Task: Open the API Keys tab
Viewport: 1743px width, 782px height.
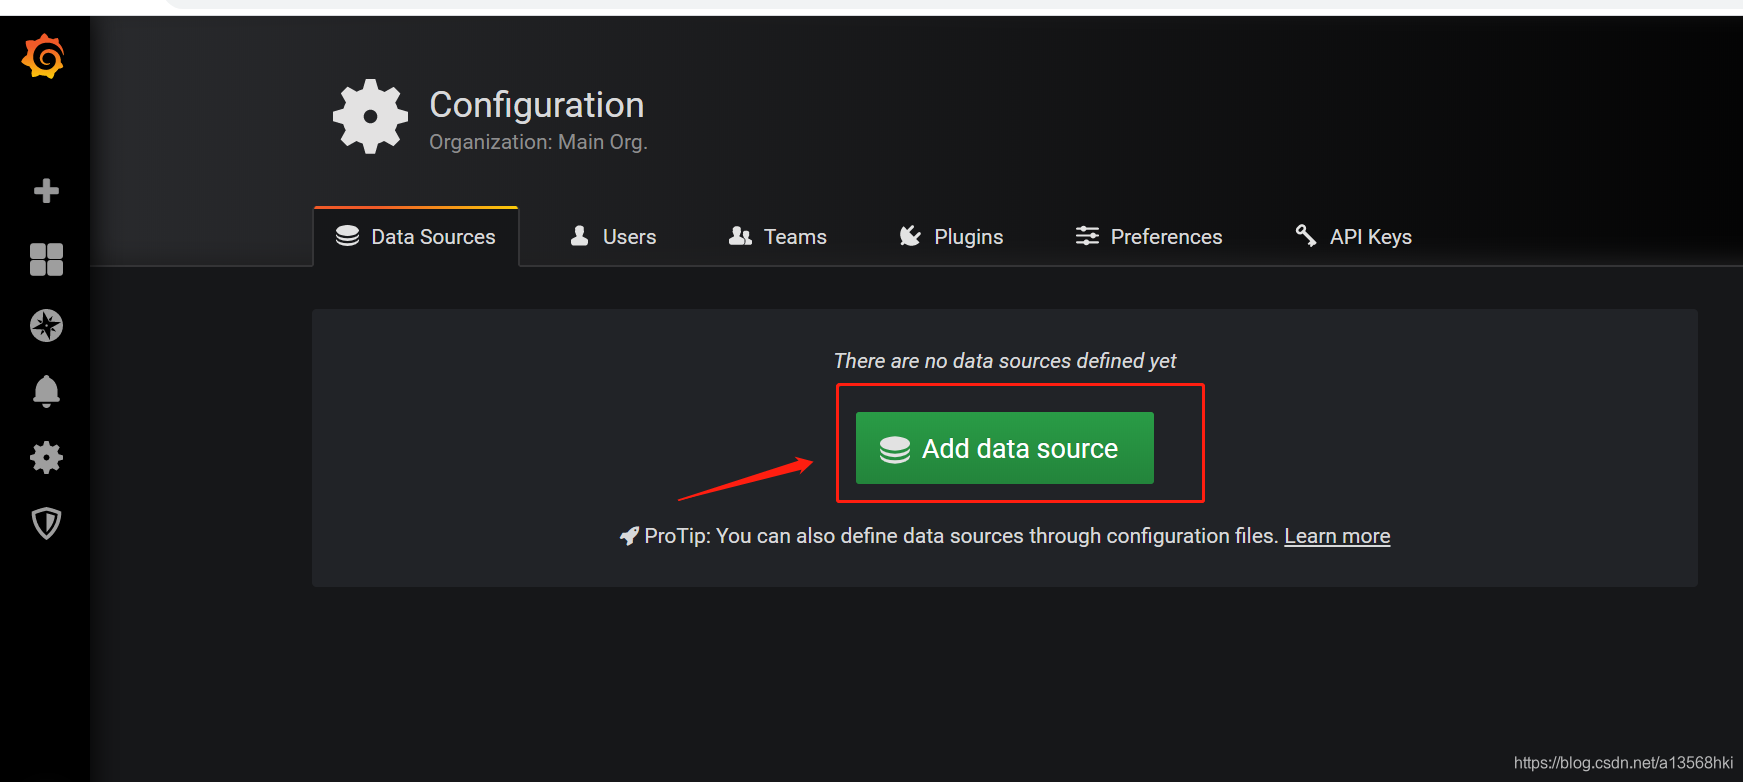Action: (x=1353, y=237)
